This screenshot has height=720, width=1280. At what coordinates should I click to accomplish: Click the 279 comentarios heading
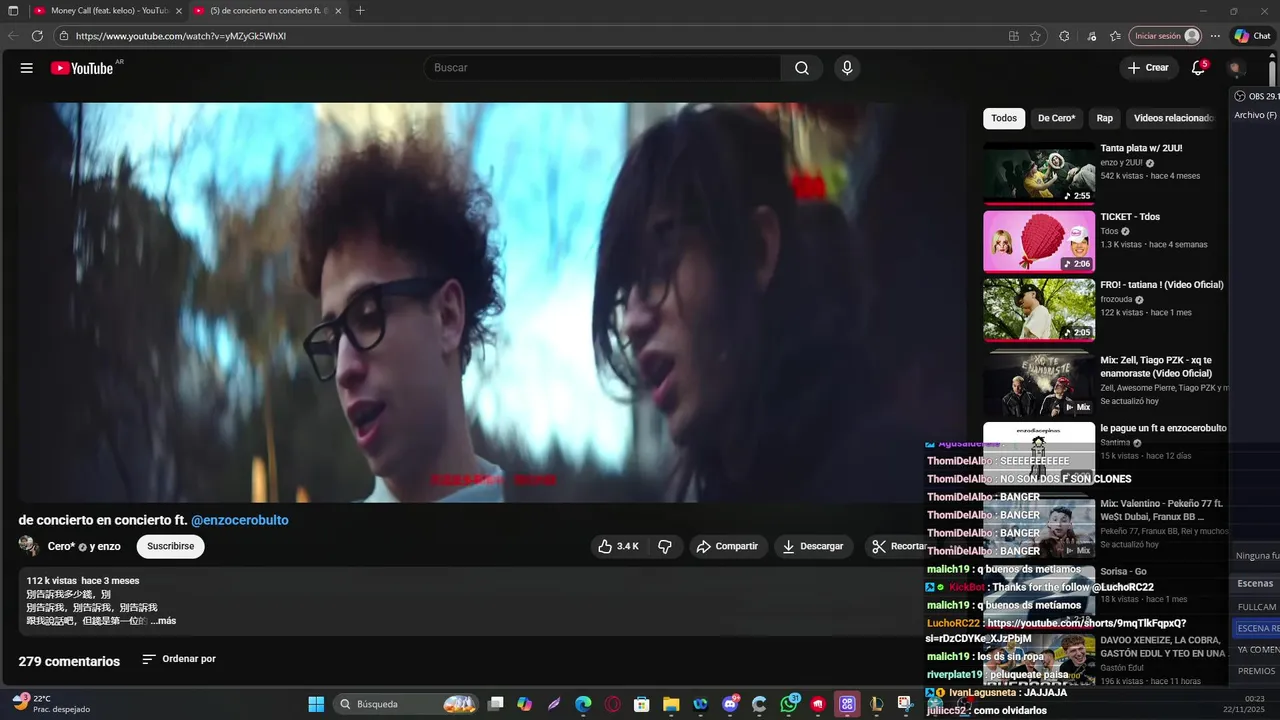click(69, 661)
